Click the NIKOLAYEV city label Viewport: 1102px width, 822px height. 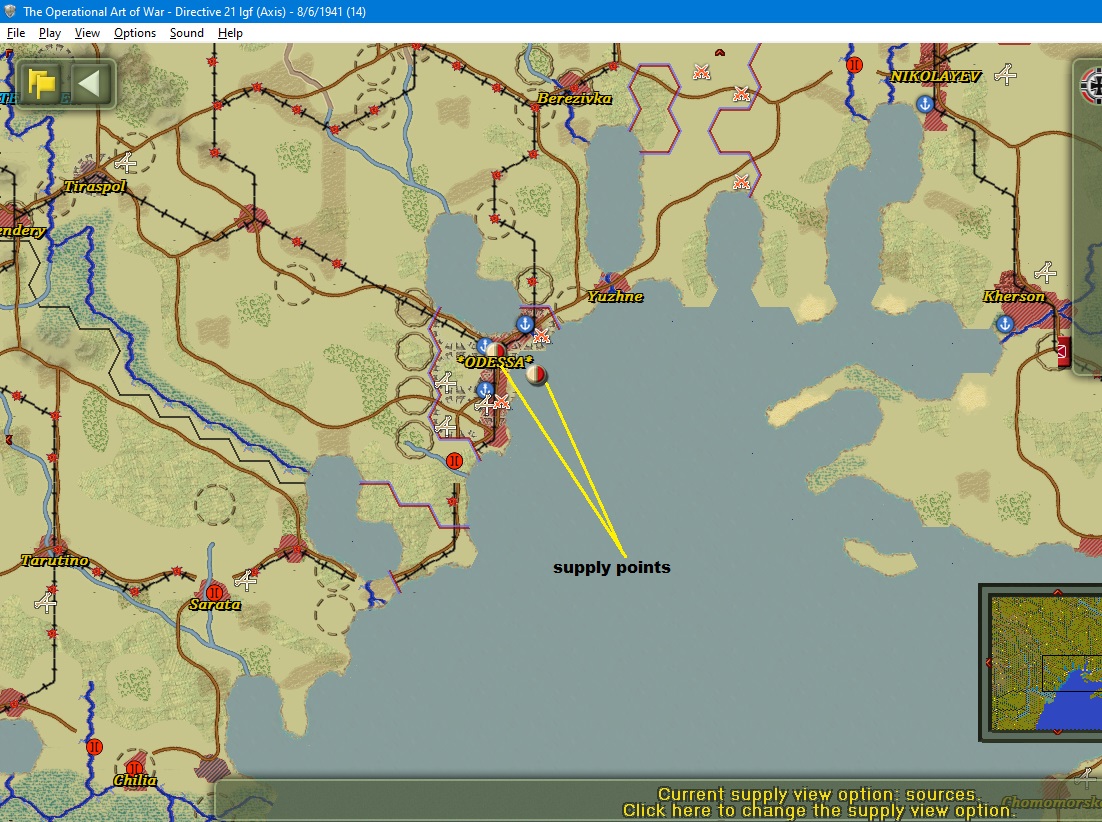pos(935,77)
